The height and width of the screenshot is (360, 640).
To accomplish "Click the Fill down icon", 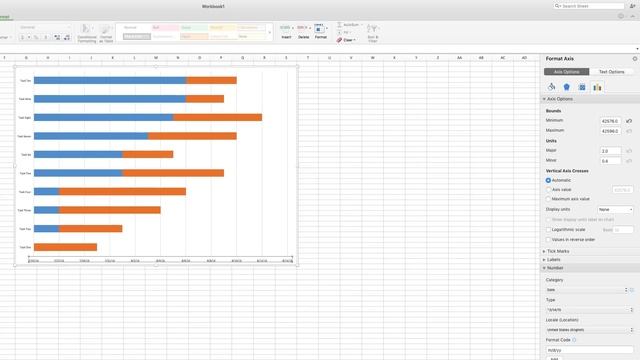I will (x=339, y=33).
